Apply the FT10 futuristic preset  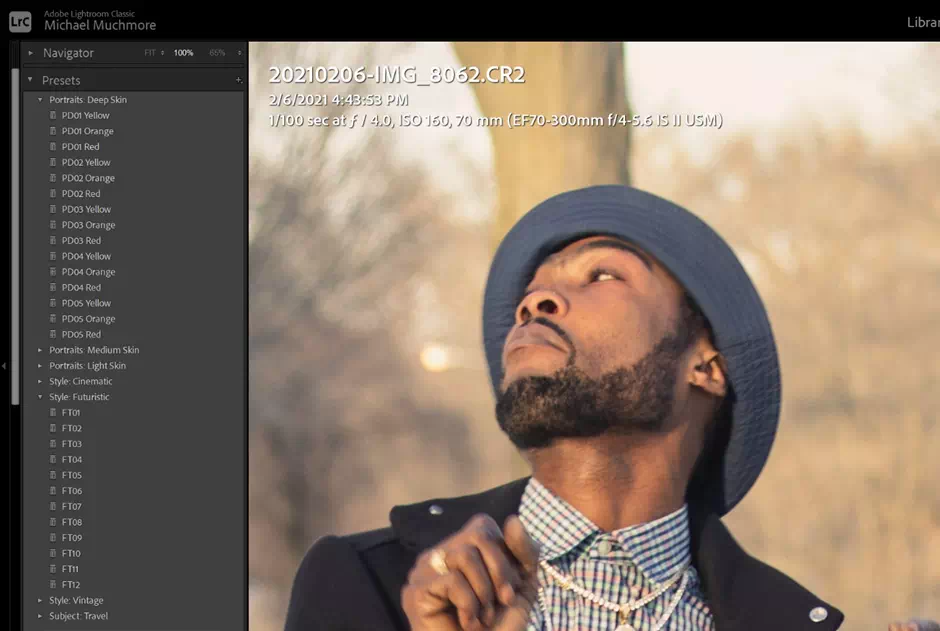[71, 553]
